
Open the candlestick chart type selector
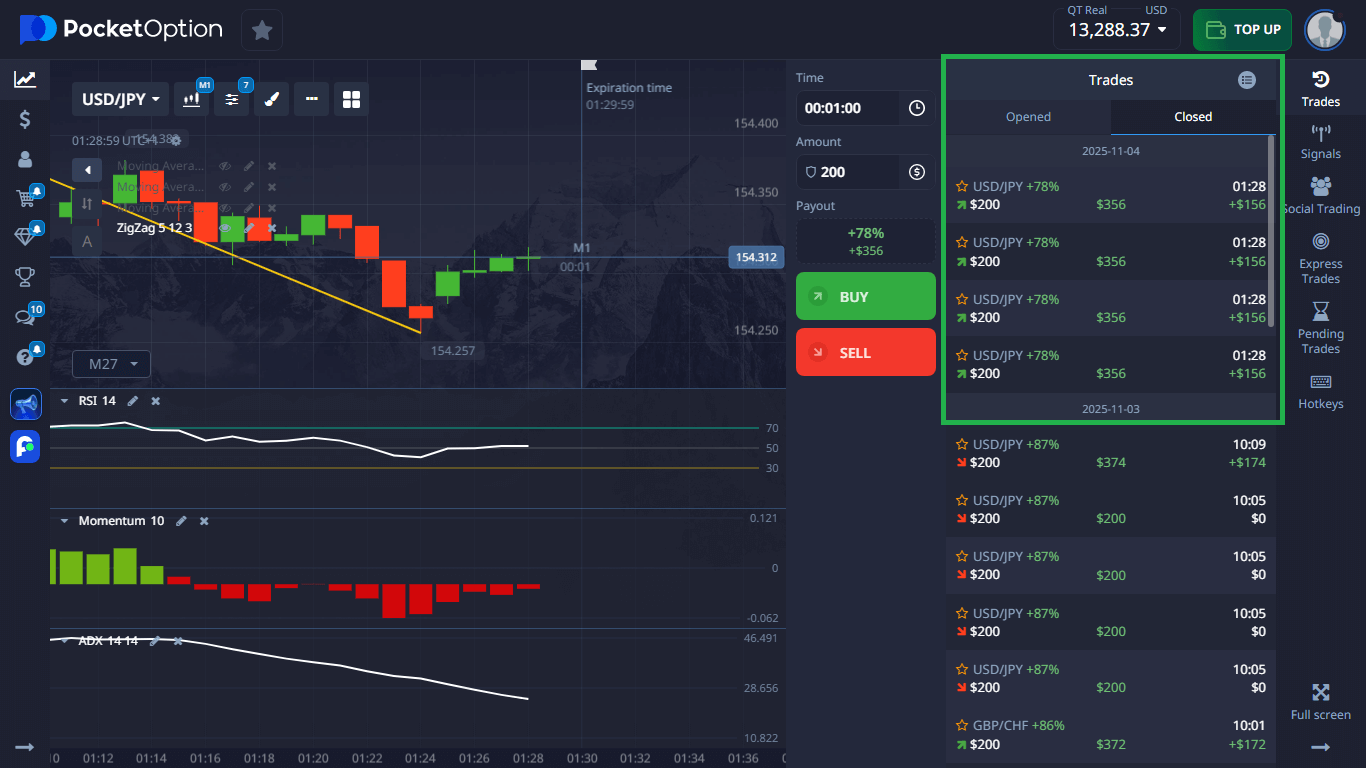coord(192,99)
